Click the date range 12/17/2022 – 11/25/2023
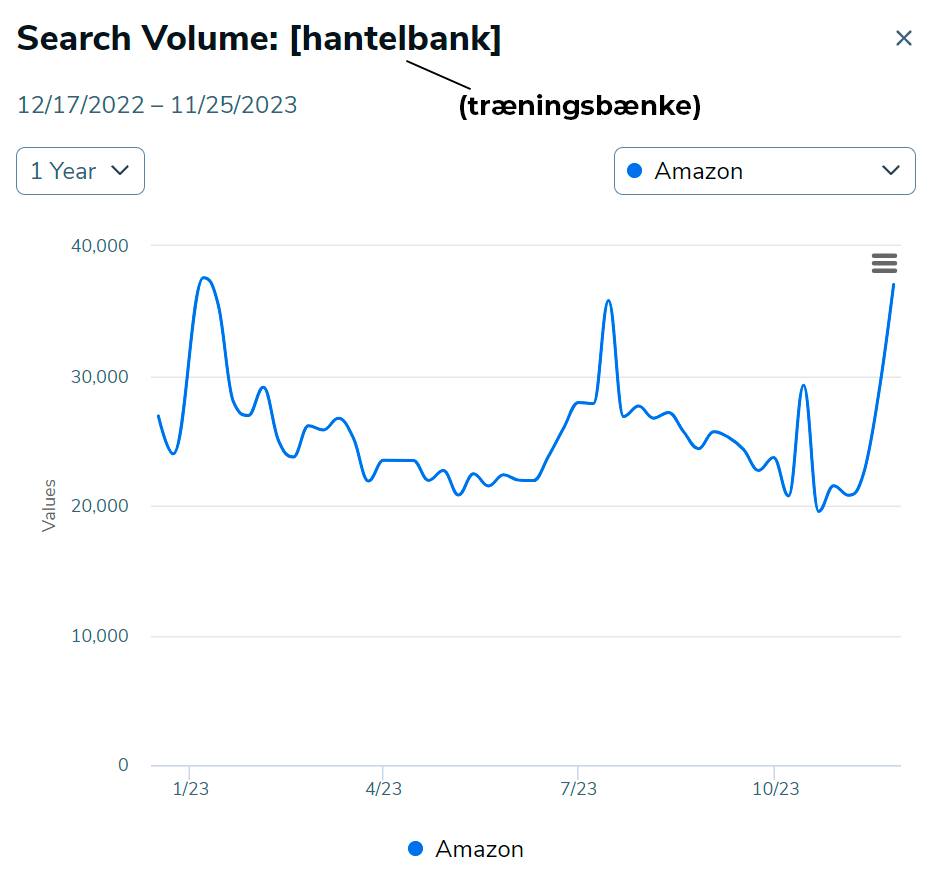937x876 pixels. point(157,103)
